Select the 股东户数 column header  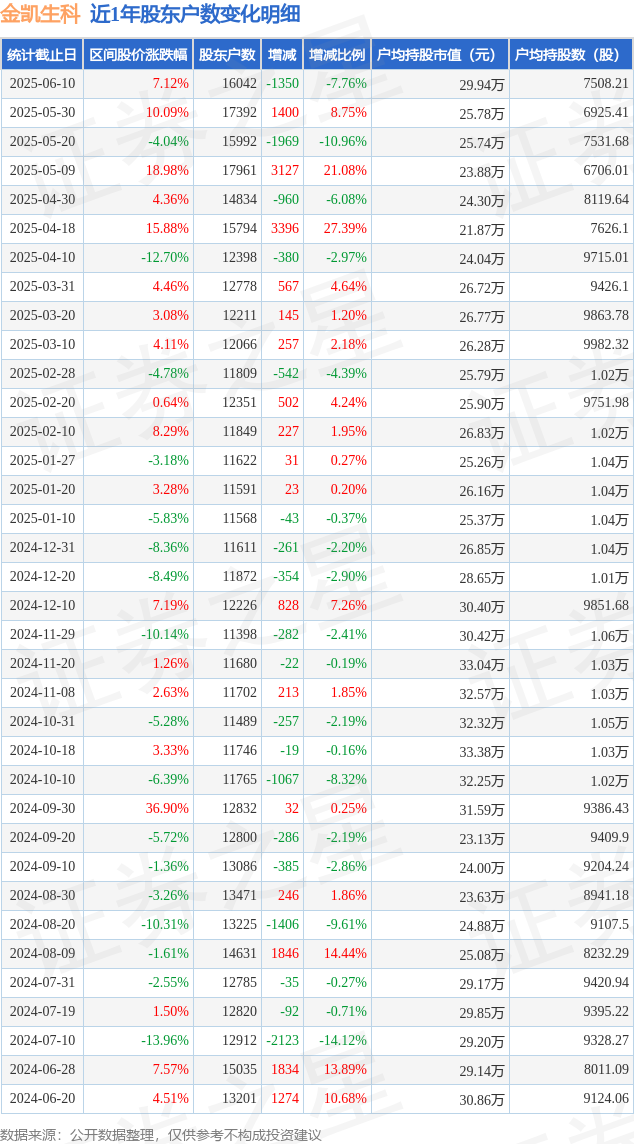[x=227, y=55]
